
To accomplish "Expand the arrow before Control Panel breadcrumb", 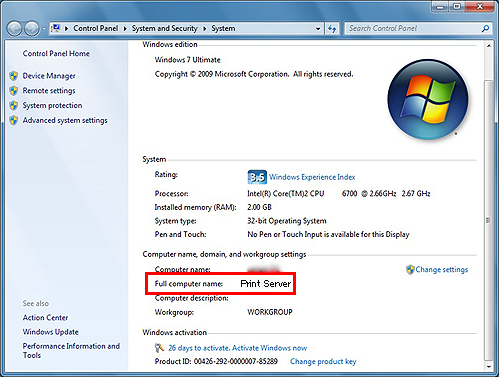I will click(x=66, y=29).
